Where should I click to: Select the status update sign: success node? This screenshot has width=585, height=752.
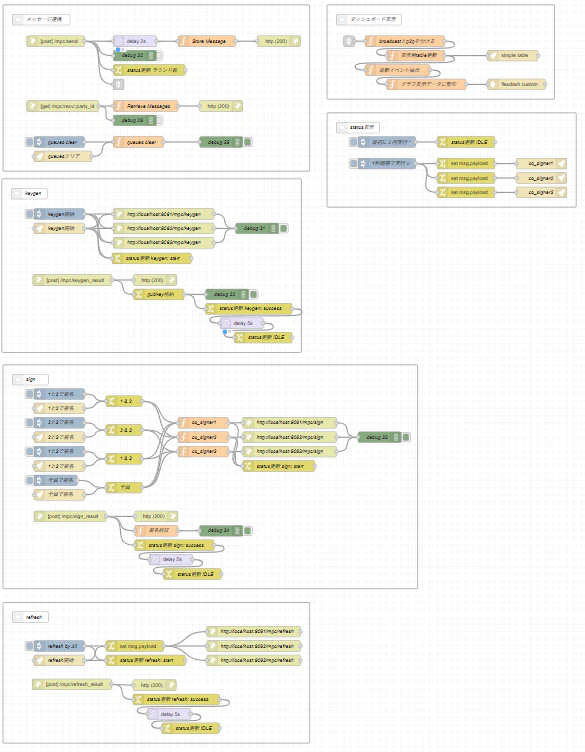click(x=174, y=545)
